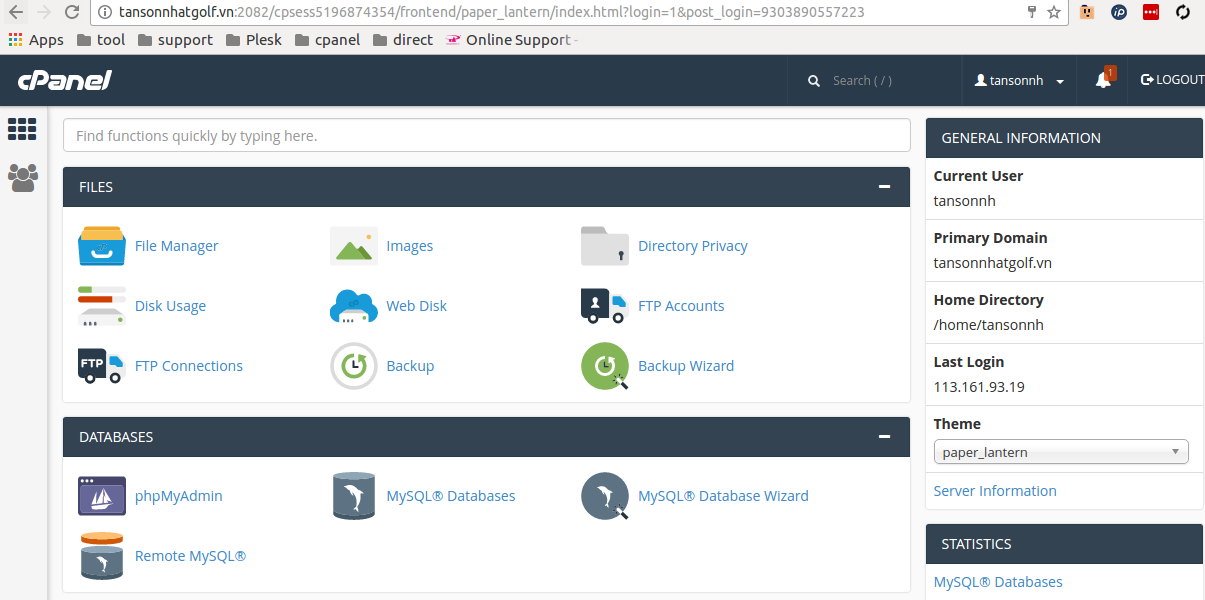
Task: Open the tansonnh user dropdown
Action: (x=1019, y=81)
